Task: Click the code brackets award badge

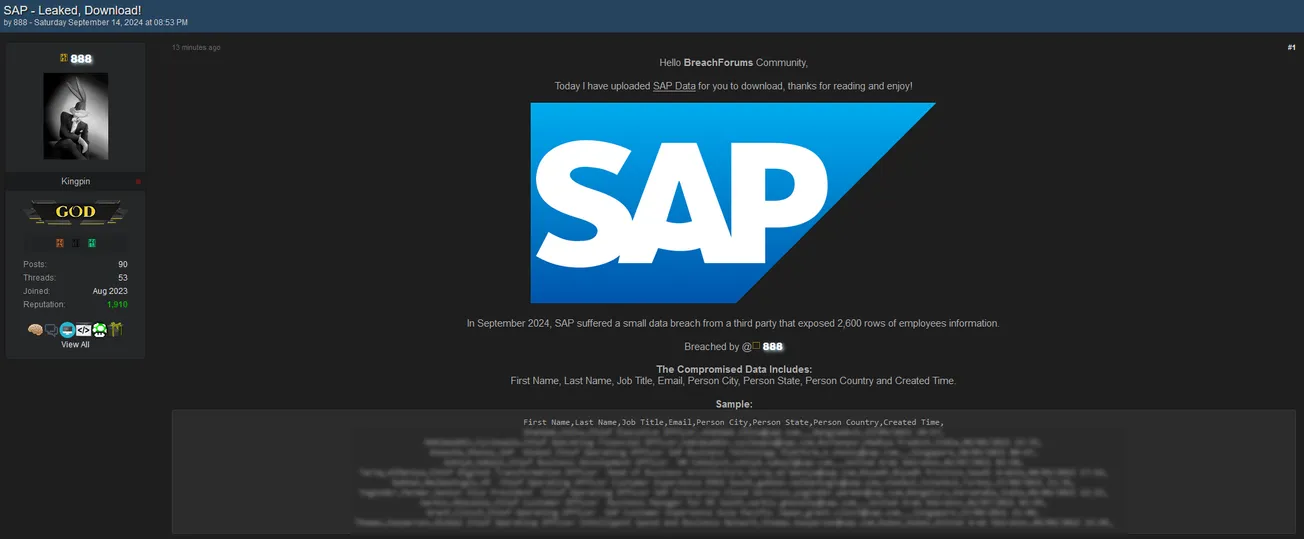Action: click(x=84, y=330)
